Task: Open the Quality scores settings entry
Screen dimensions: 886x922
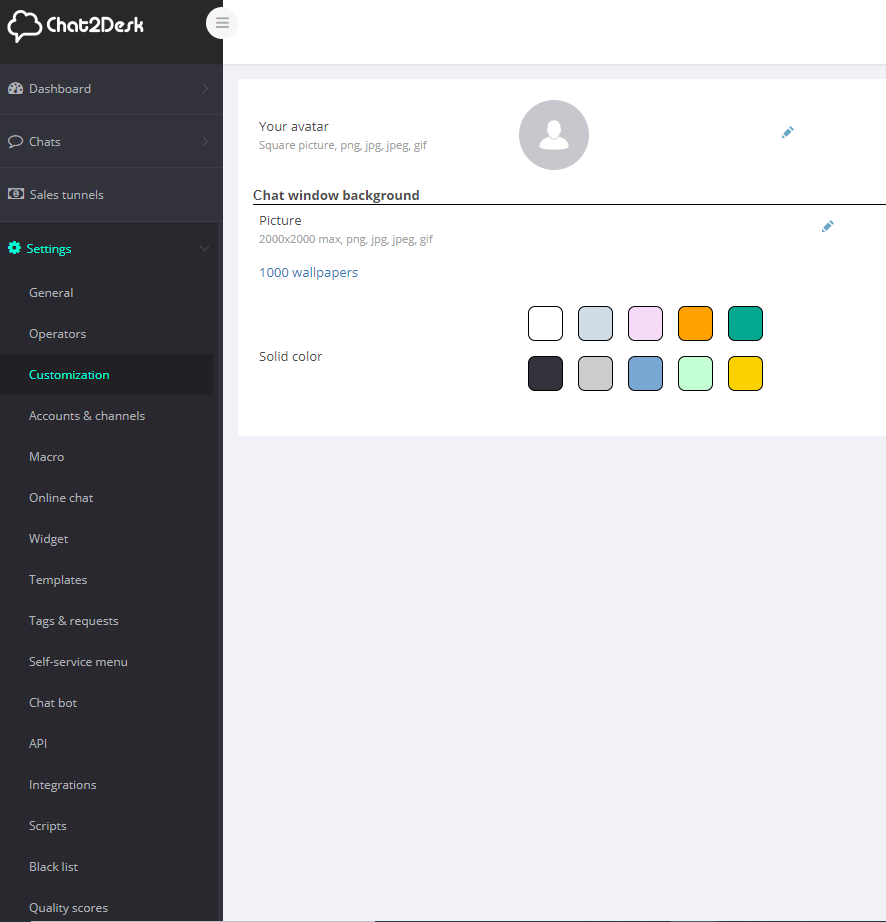Action: coord(68,907)
